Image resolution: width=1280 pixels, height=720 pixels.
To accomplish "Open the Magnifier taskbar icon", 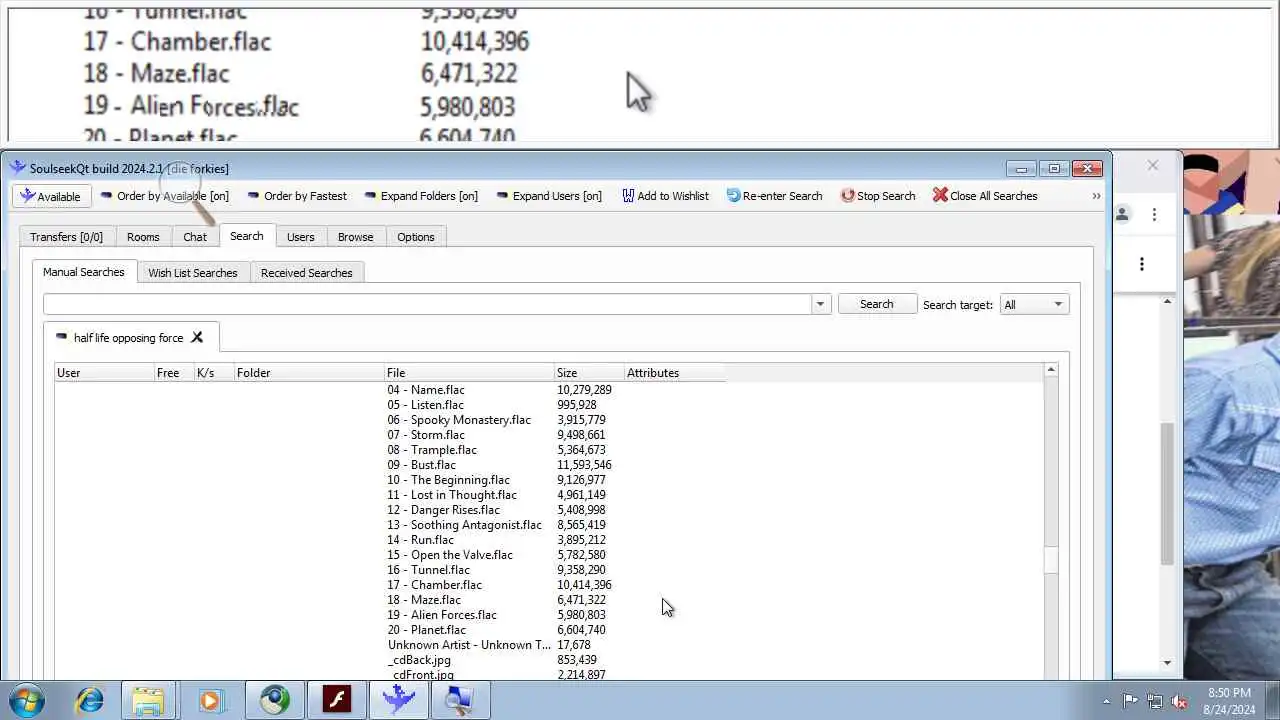I will tap(459, 700).
